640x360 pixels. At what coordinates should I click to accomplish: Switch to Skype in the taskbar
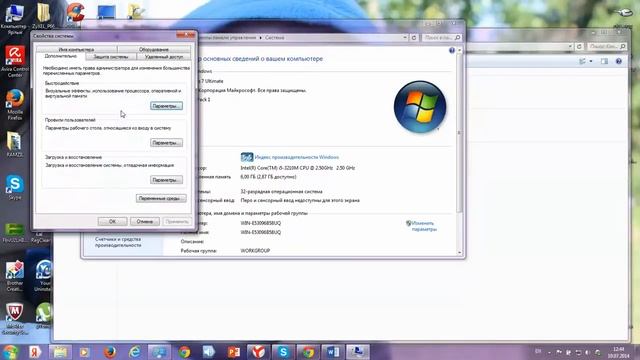coord(283,352)
